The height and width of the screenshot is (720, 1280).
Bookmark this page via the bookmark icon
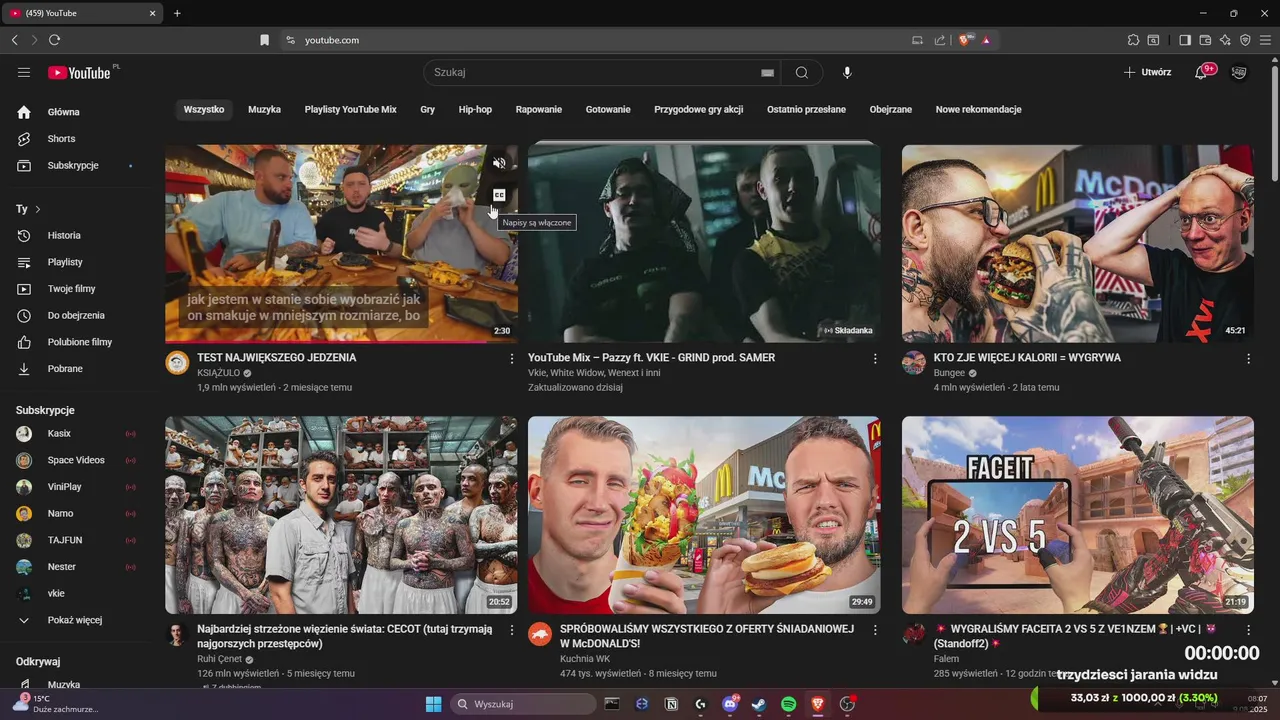coord(264,40)
